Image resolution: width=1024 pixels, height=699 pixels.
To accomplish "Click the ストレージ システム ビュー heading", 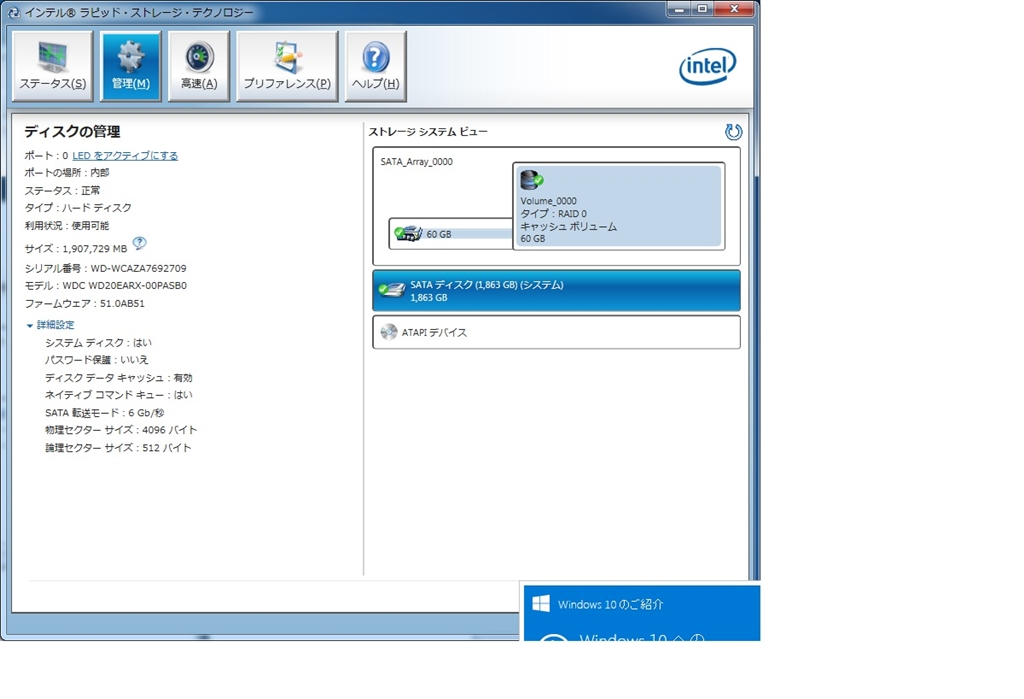I will tap(428, 131).
